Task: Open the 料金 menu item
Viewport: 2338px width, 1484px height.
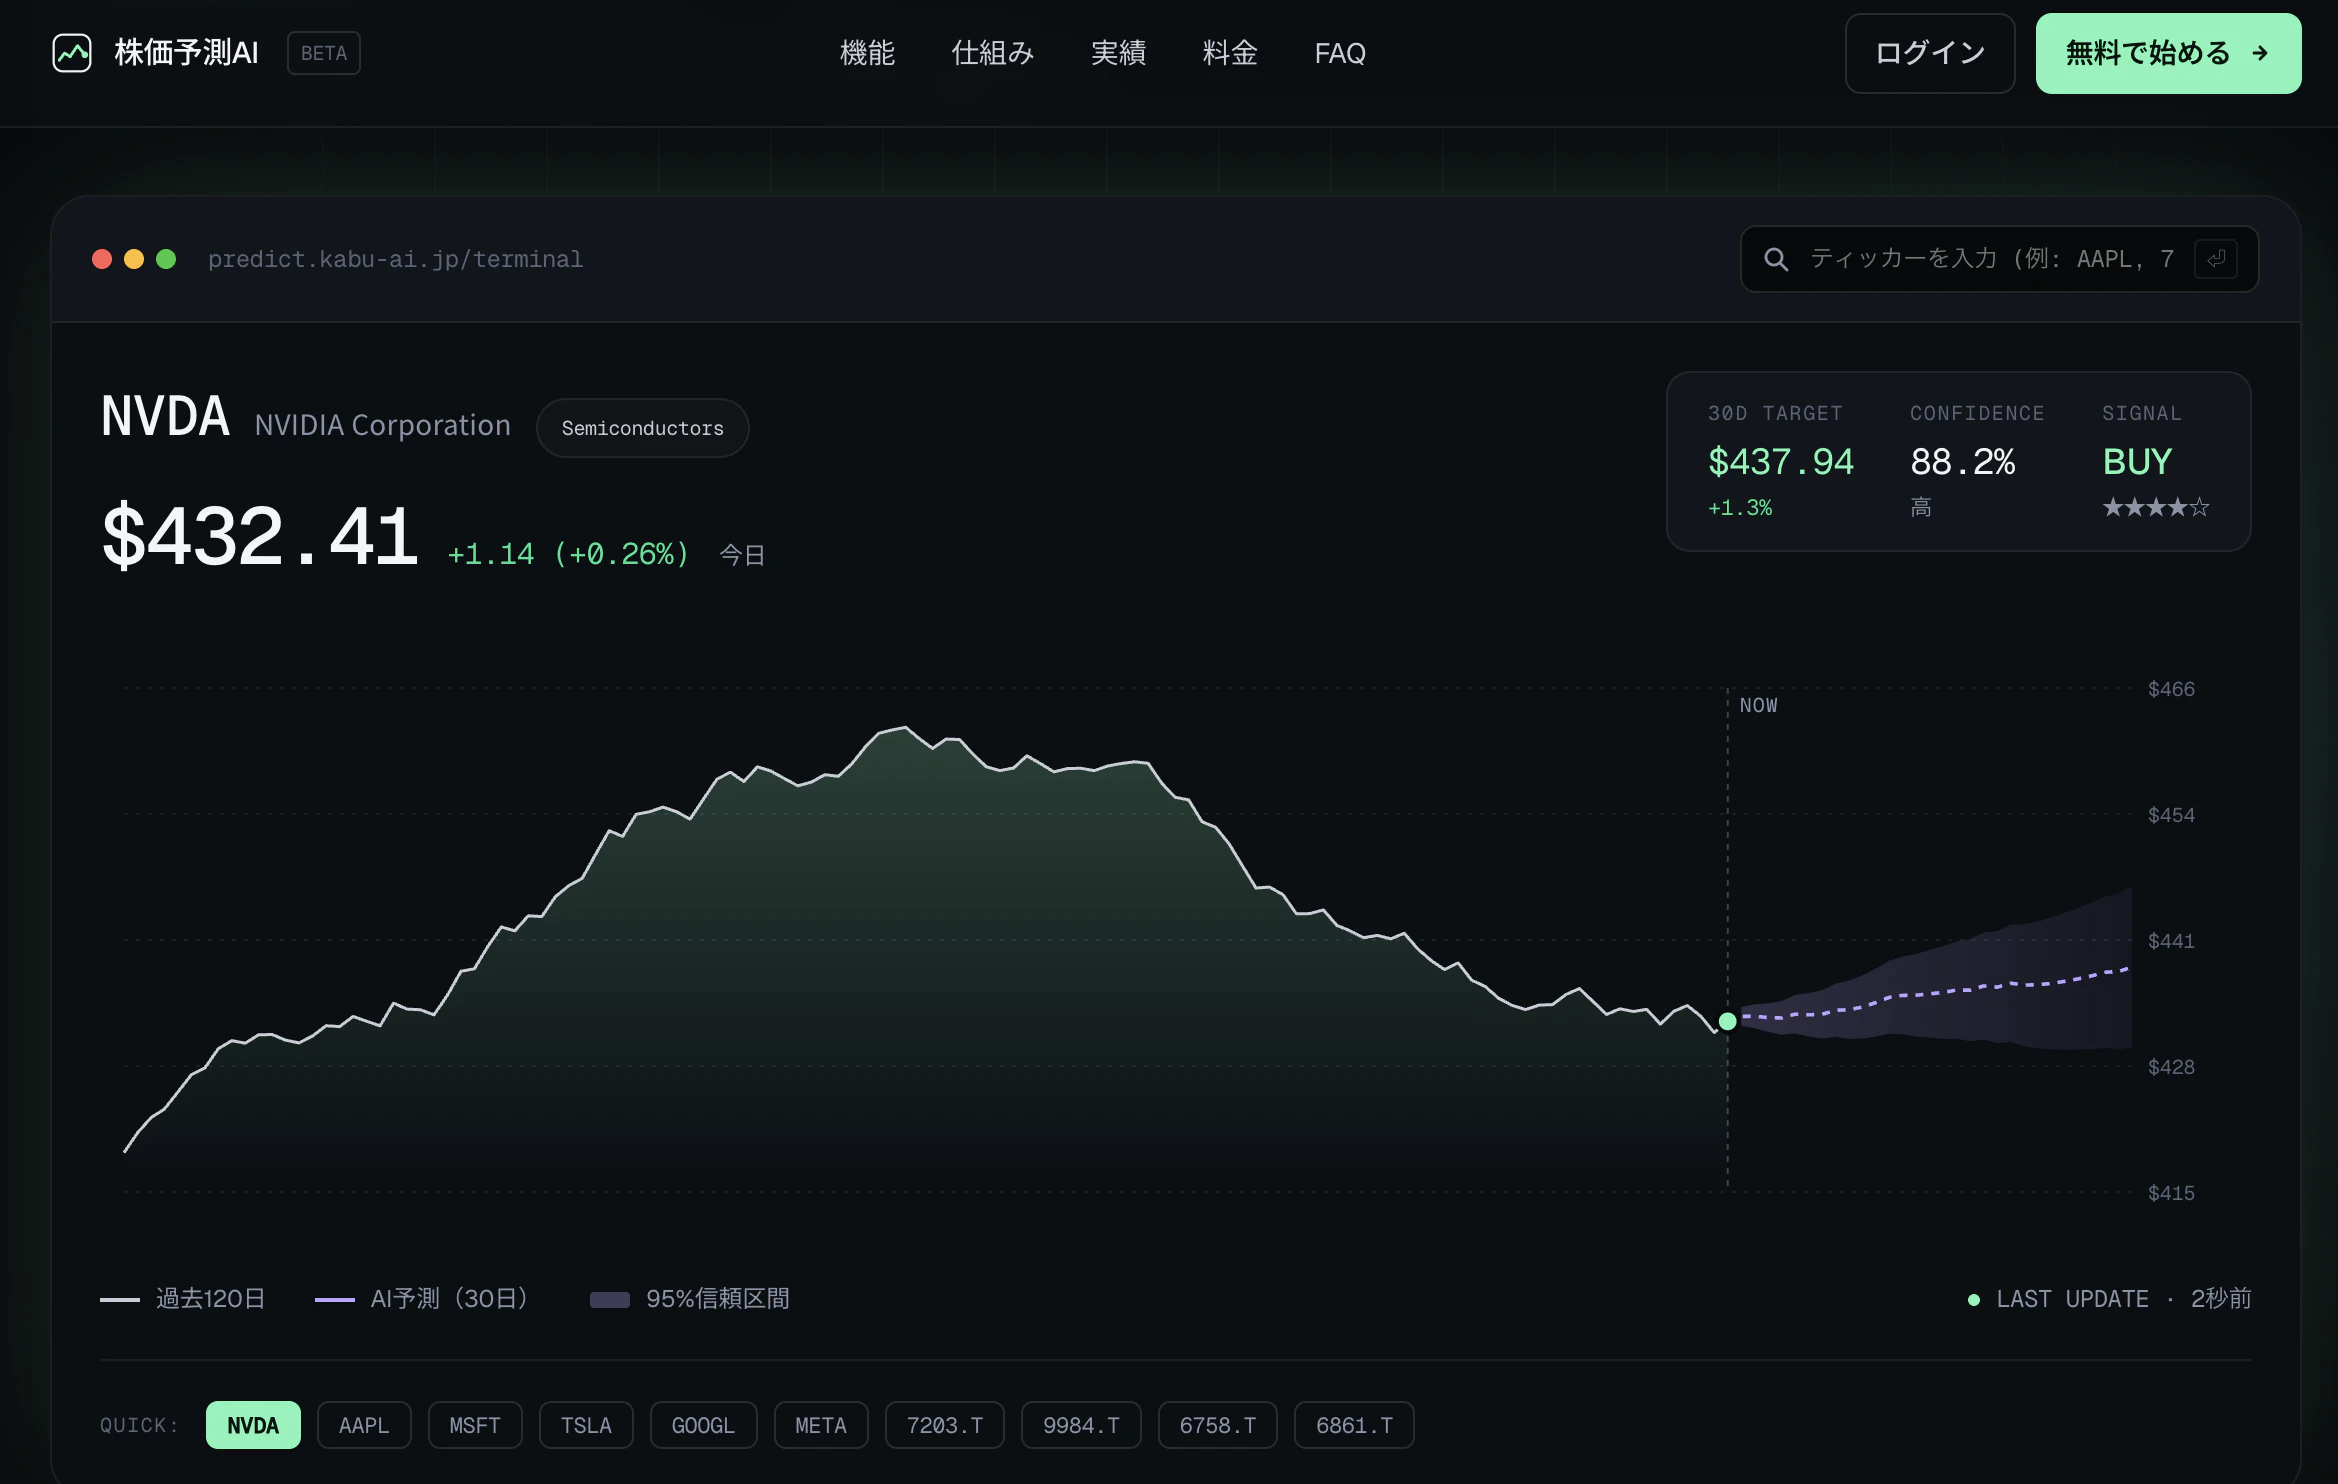Action: 1230,53
